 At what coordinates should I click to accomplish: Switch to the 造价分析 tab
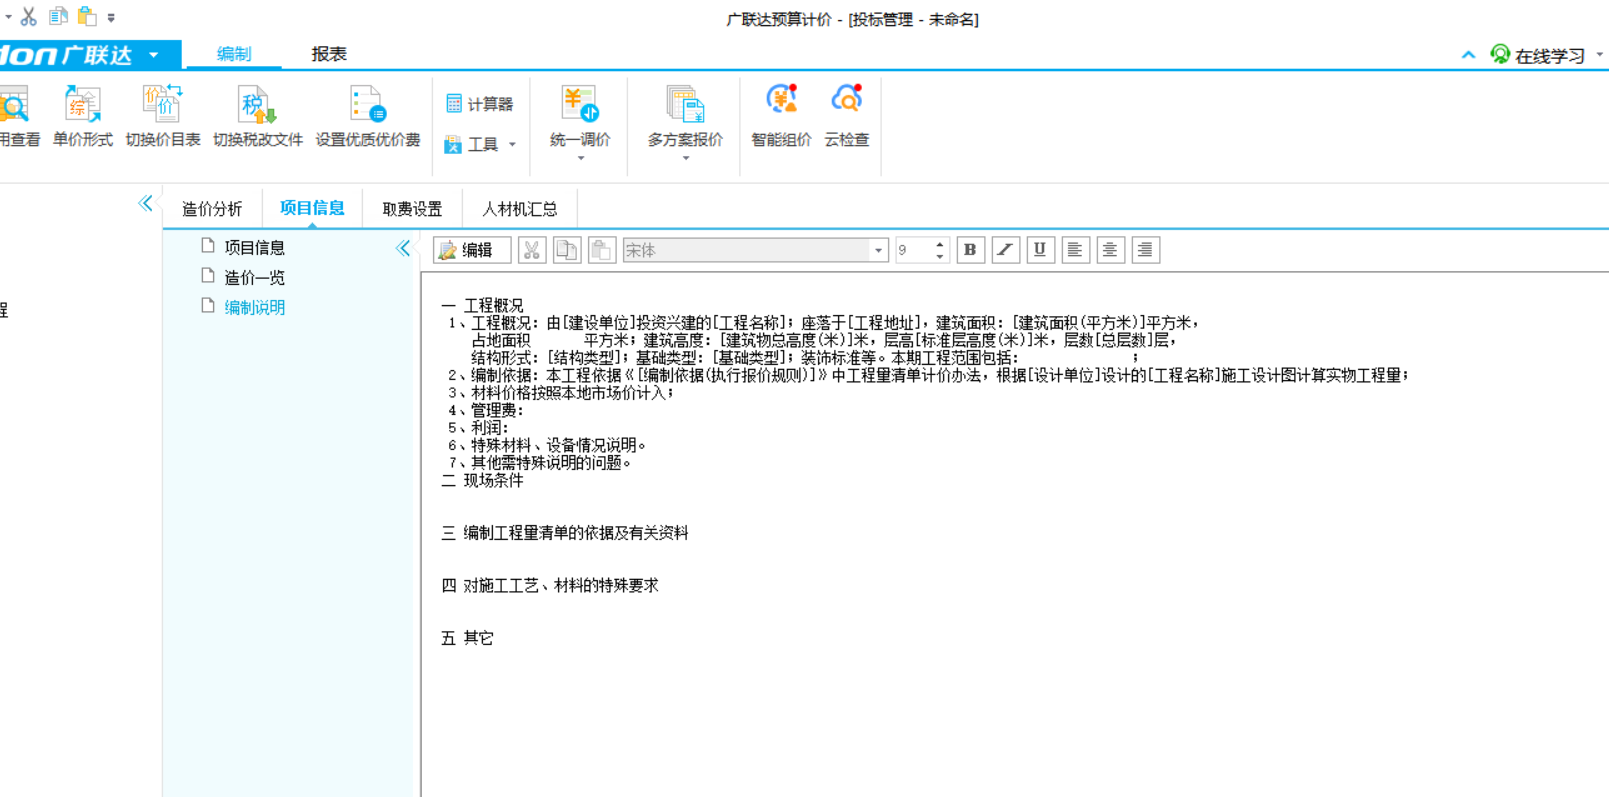[x=212, y=209]
